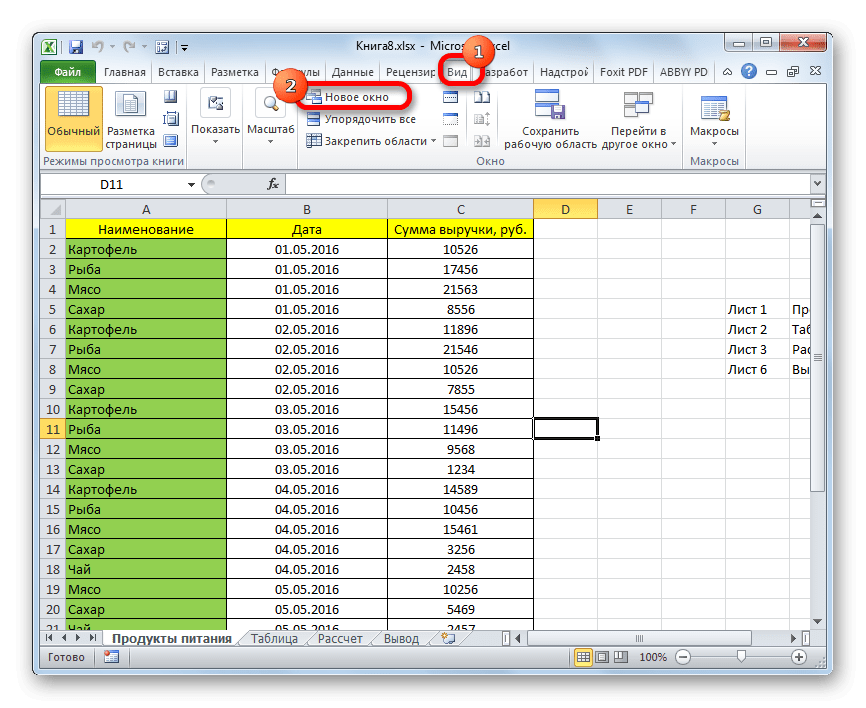Viewport: 866px width, 708px height.
Task: Toggle the Synchronous Scrolling icon
Action: [482, 119]
